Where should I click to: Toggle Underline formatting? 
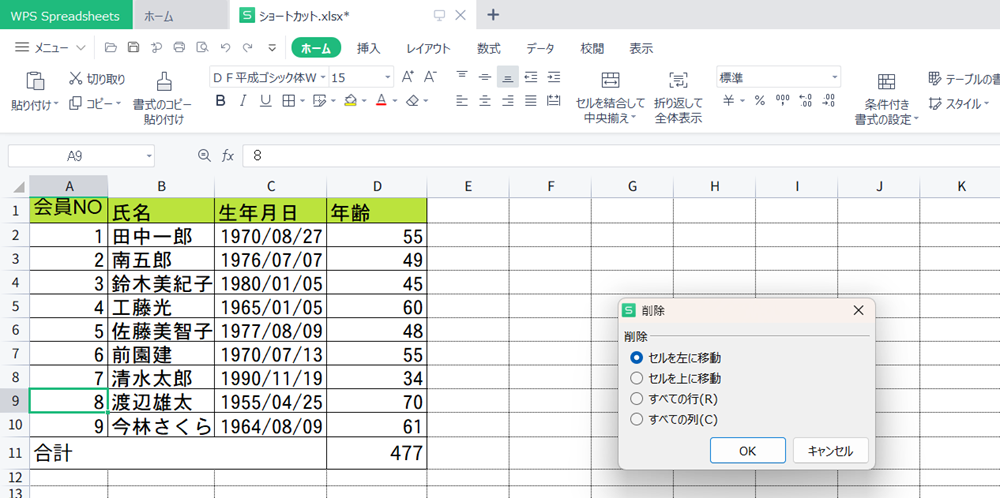pos(265,101)
